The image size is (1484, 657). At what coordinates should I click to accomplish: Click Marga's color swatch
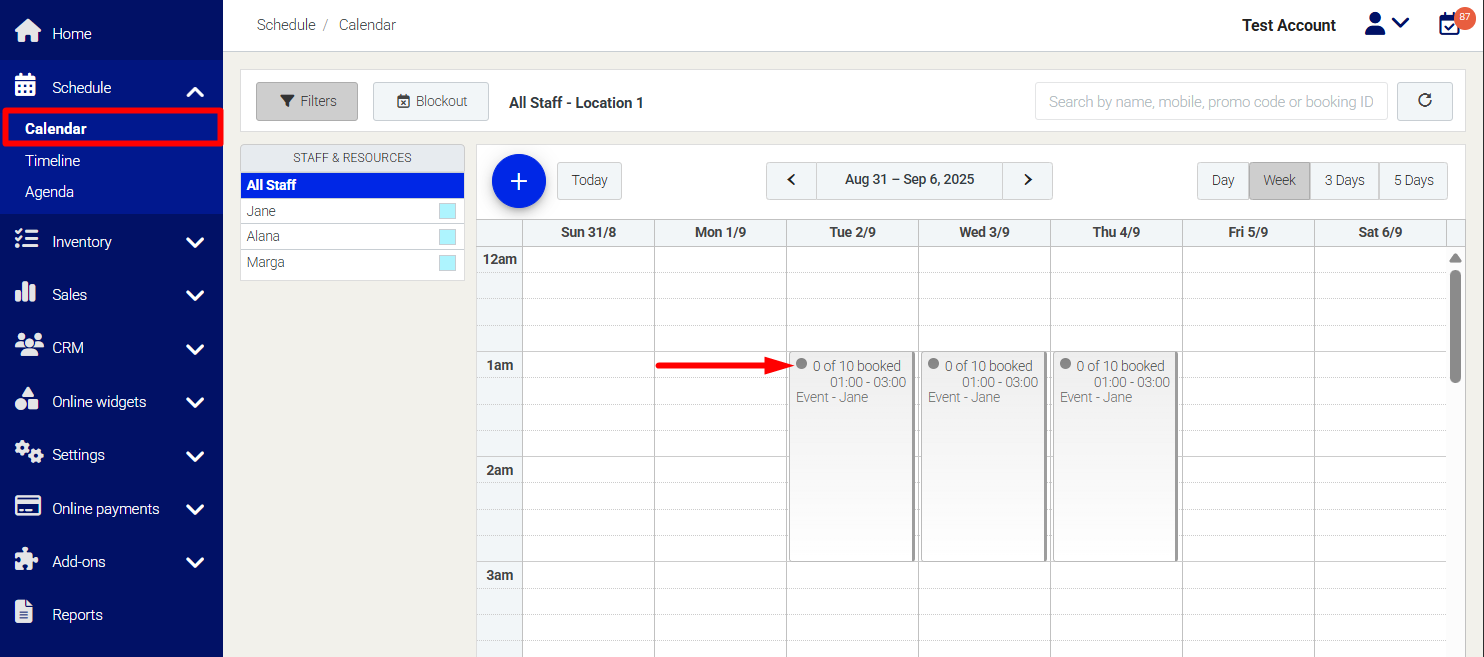447,263
